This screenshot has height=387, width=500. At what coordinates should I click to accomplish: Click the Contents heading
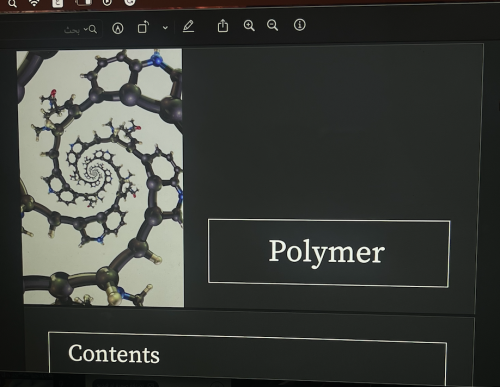pyautogui.click(x=114, y=354)
